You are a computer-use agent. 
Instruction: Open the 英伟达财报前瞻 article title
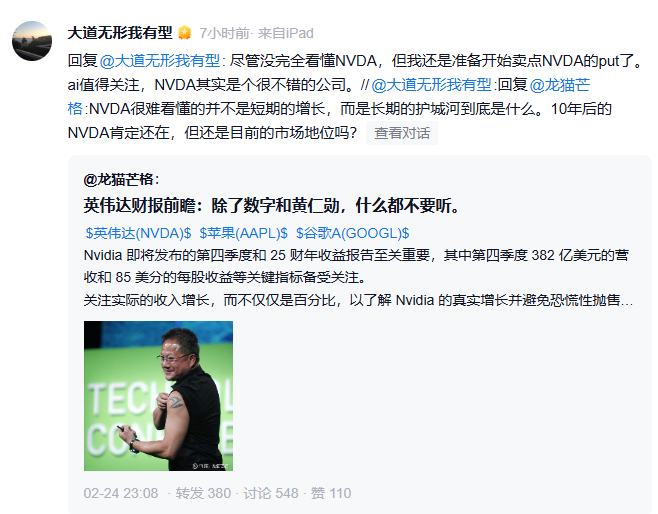click(273, 206)
